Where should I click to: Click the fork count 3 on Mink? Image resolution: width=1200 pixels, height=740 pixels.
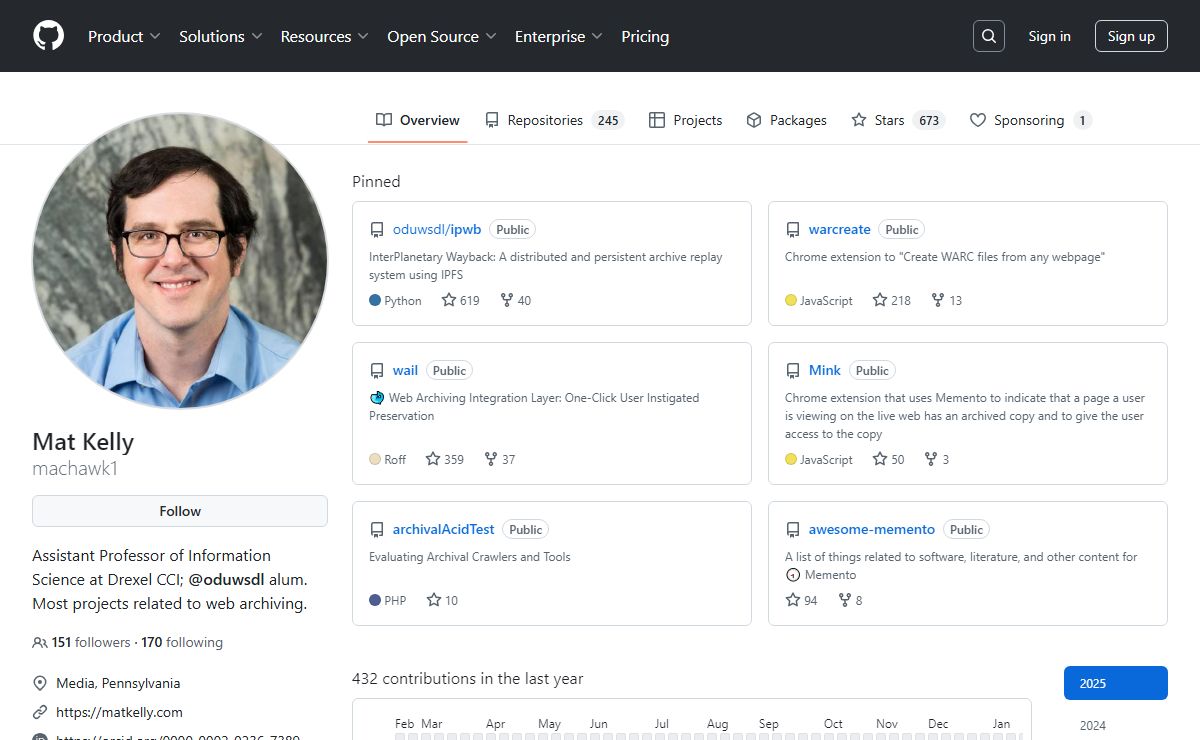(946, 459)
